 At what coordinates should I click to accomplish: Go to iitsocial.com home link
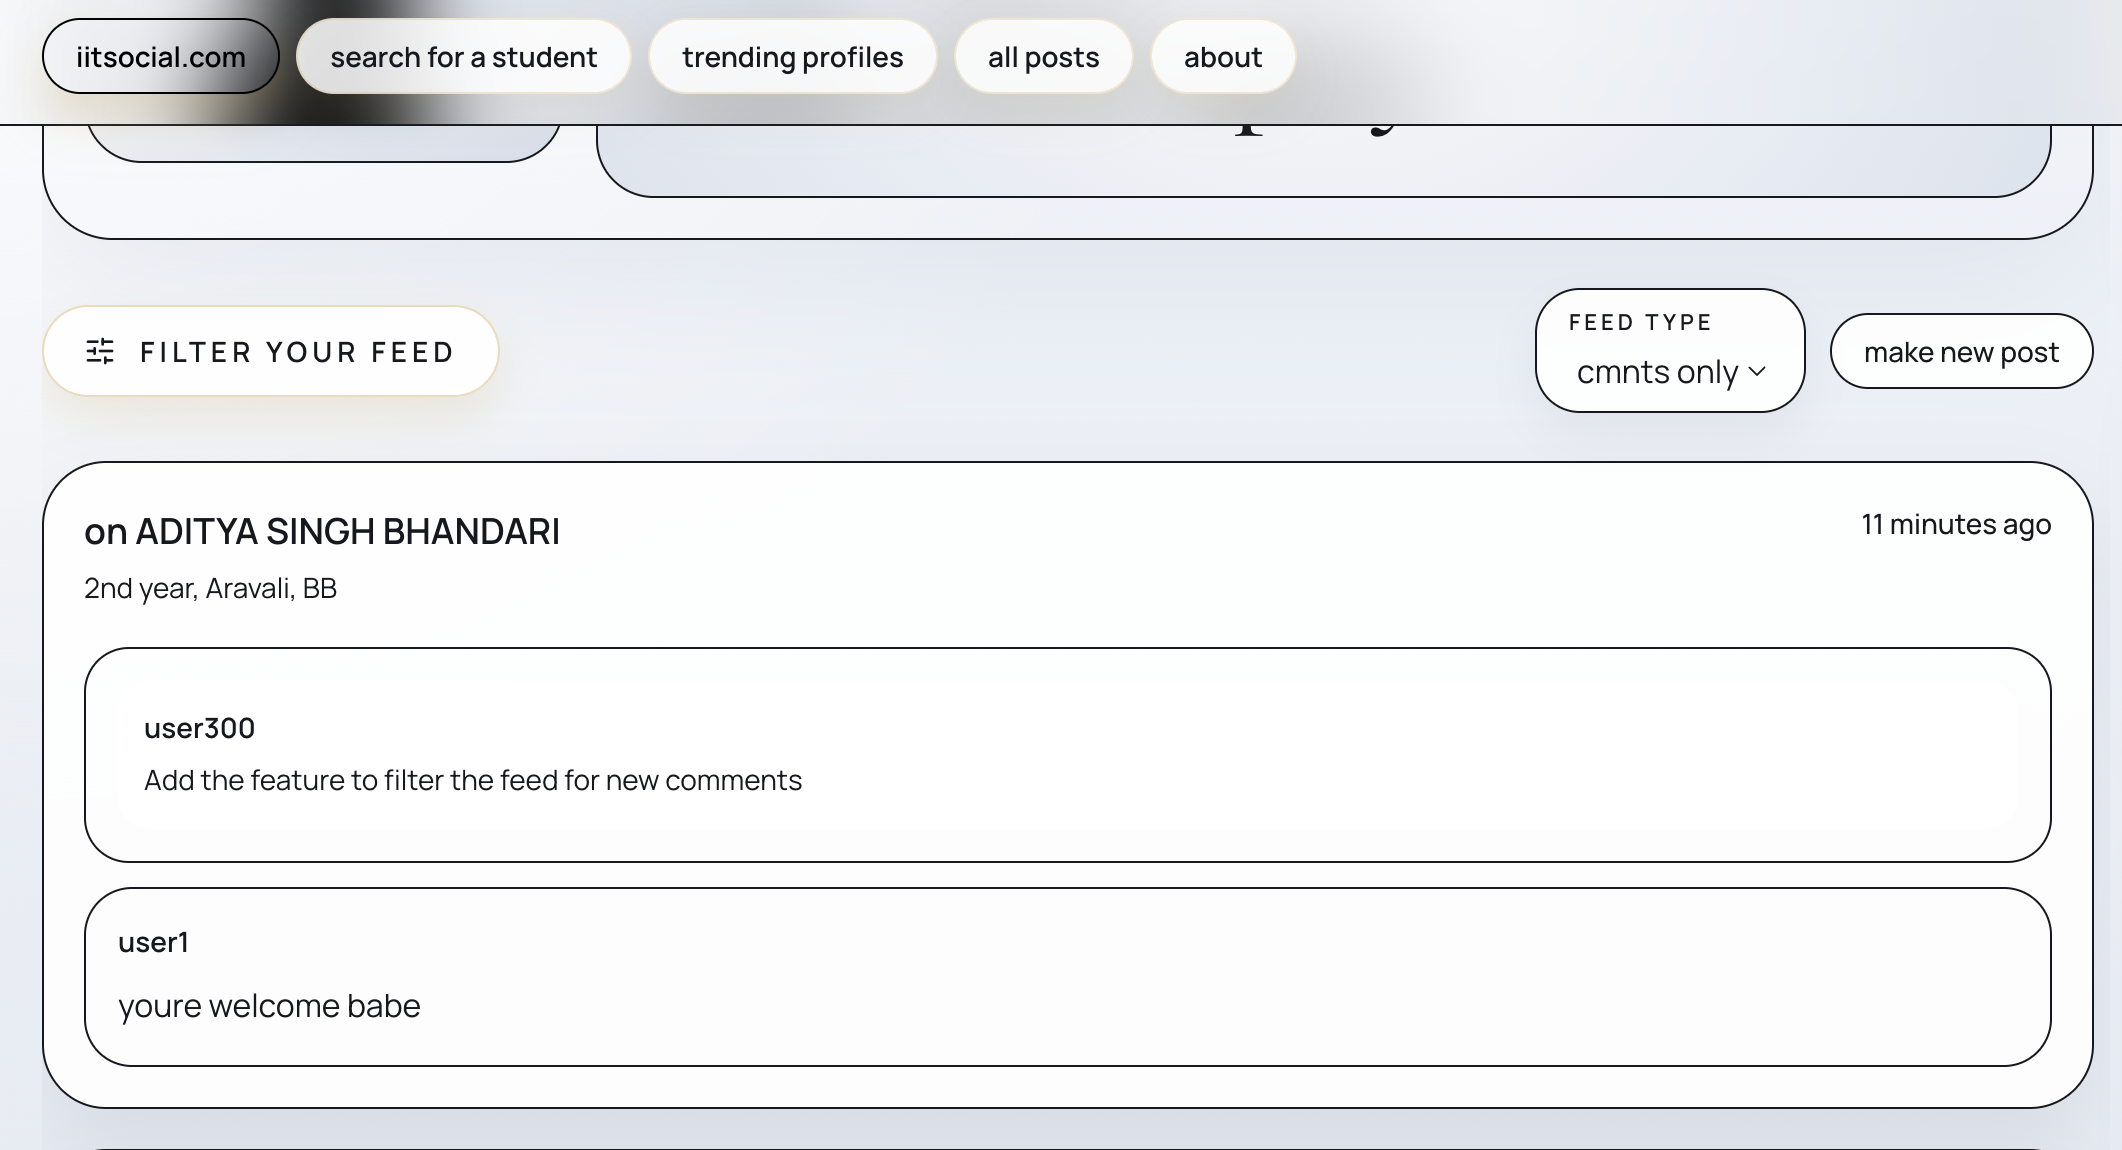tap(160, 57)
